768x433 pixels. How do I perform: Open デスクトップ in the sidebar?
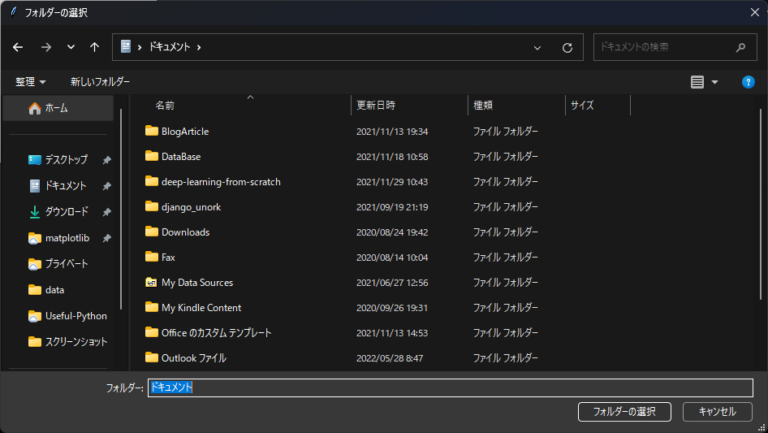tap(67, 160)
